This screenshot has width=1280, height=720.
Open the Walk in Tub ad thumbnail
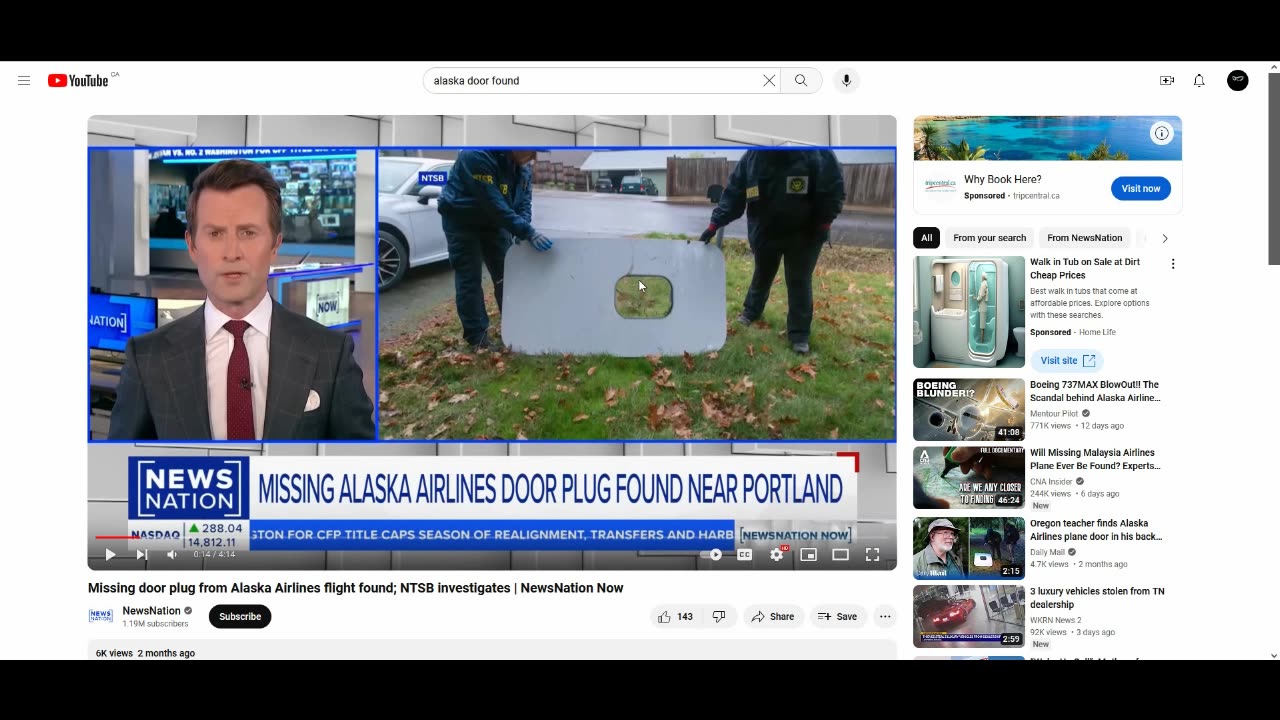(969, 312)
